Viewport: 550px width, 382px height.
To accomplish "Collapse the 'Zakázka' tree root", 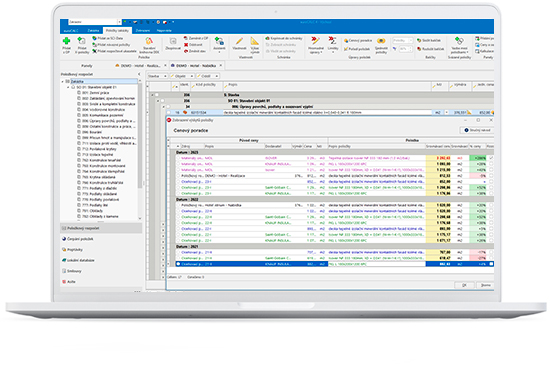I will pos(63,81).
